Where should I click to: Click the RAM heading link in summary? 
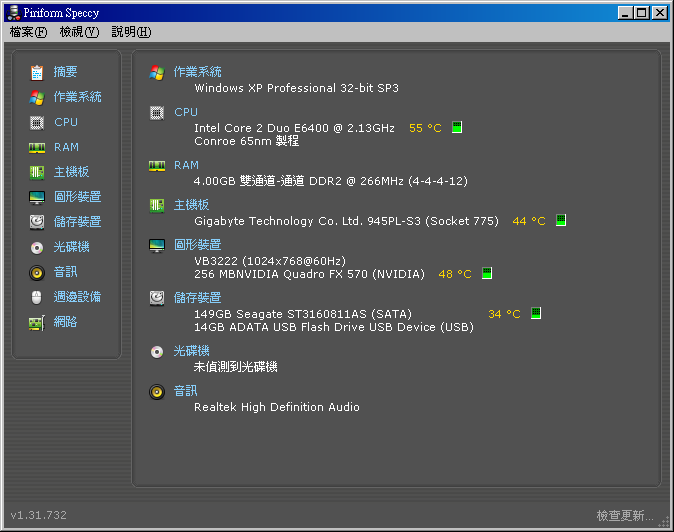tap(187, 165)
